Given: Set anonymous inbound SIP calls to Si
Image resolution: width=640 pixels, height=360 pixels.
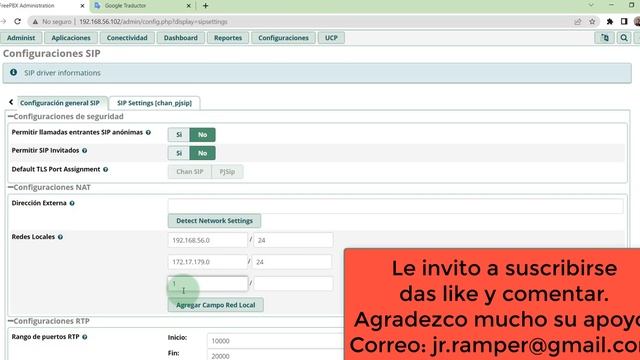Looking at the screenshot, I should click(179, 135).
